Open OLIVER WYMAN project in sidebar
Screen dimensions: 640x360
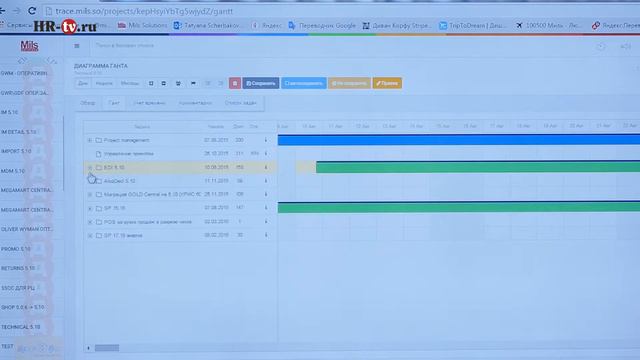[x=27, y=229]
